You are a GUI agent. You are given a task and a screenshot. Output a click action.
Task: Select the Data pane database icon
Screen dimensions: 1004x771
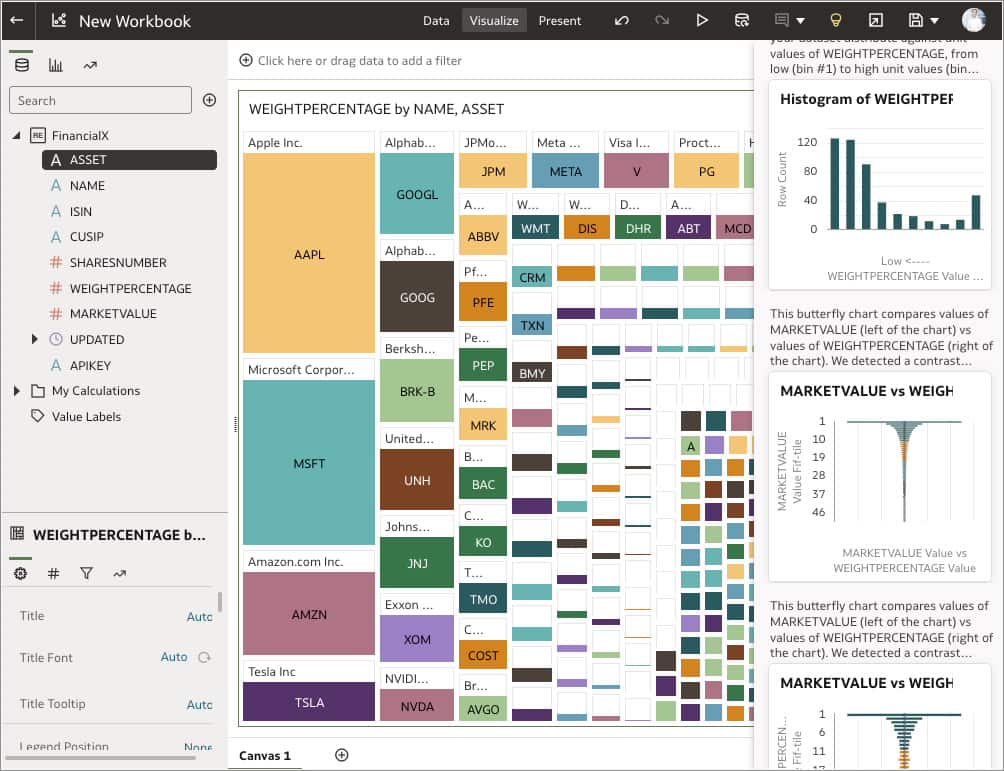(22, 65)
